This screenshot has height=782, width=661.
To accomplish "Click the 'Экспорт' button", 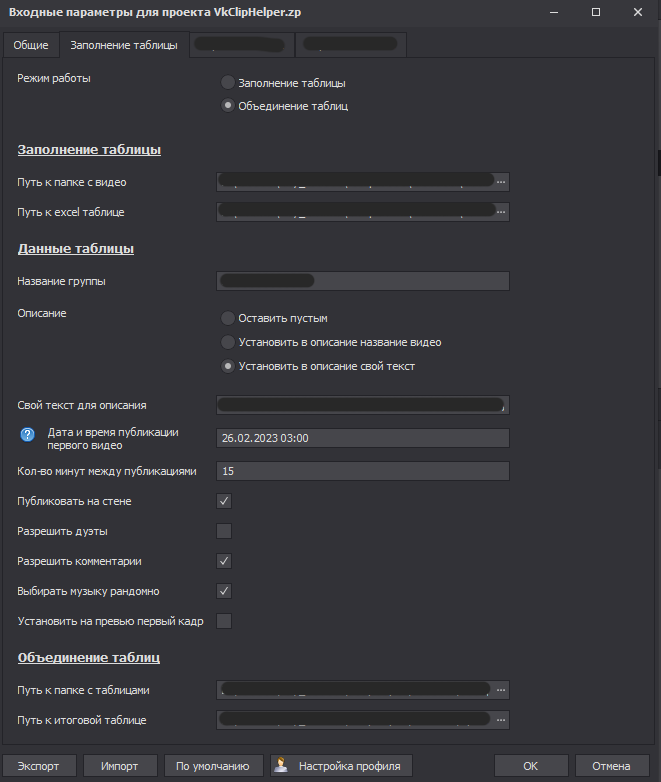I will (39, 766).
